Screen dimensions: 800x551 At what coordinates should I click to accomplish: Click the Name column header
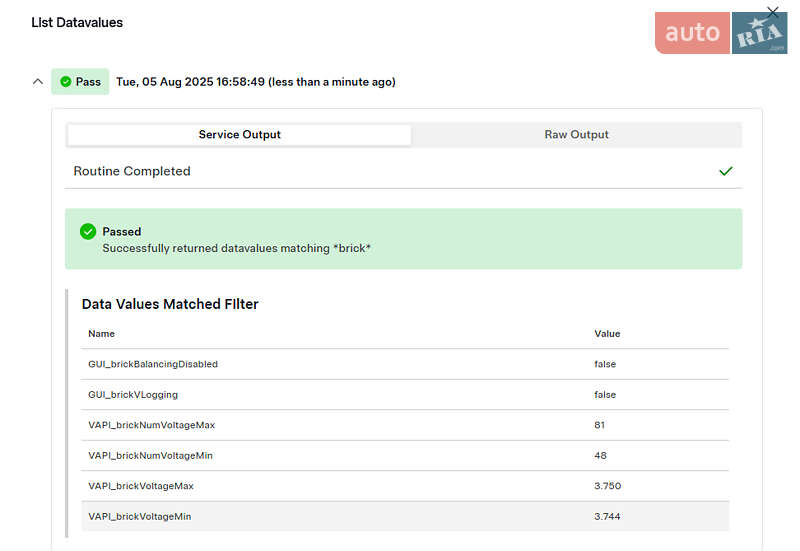(x=101, y=334)
